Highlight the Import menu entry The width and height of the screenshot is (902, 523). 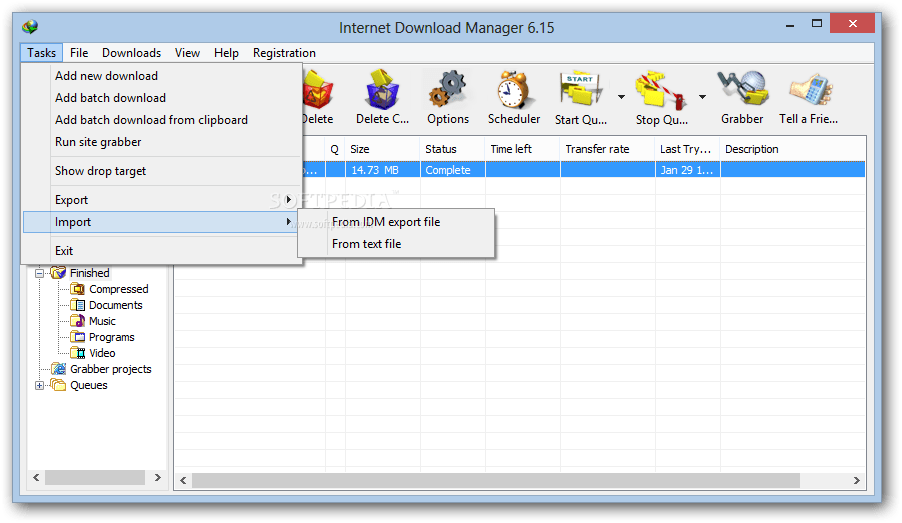tap(161, 222)
